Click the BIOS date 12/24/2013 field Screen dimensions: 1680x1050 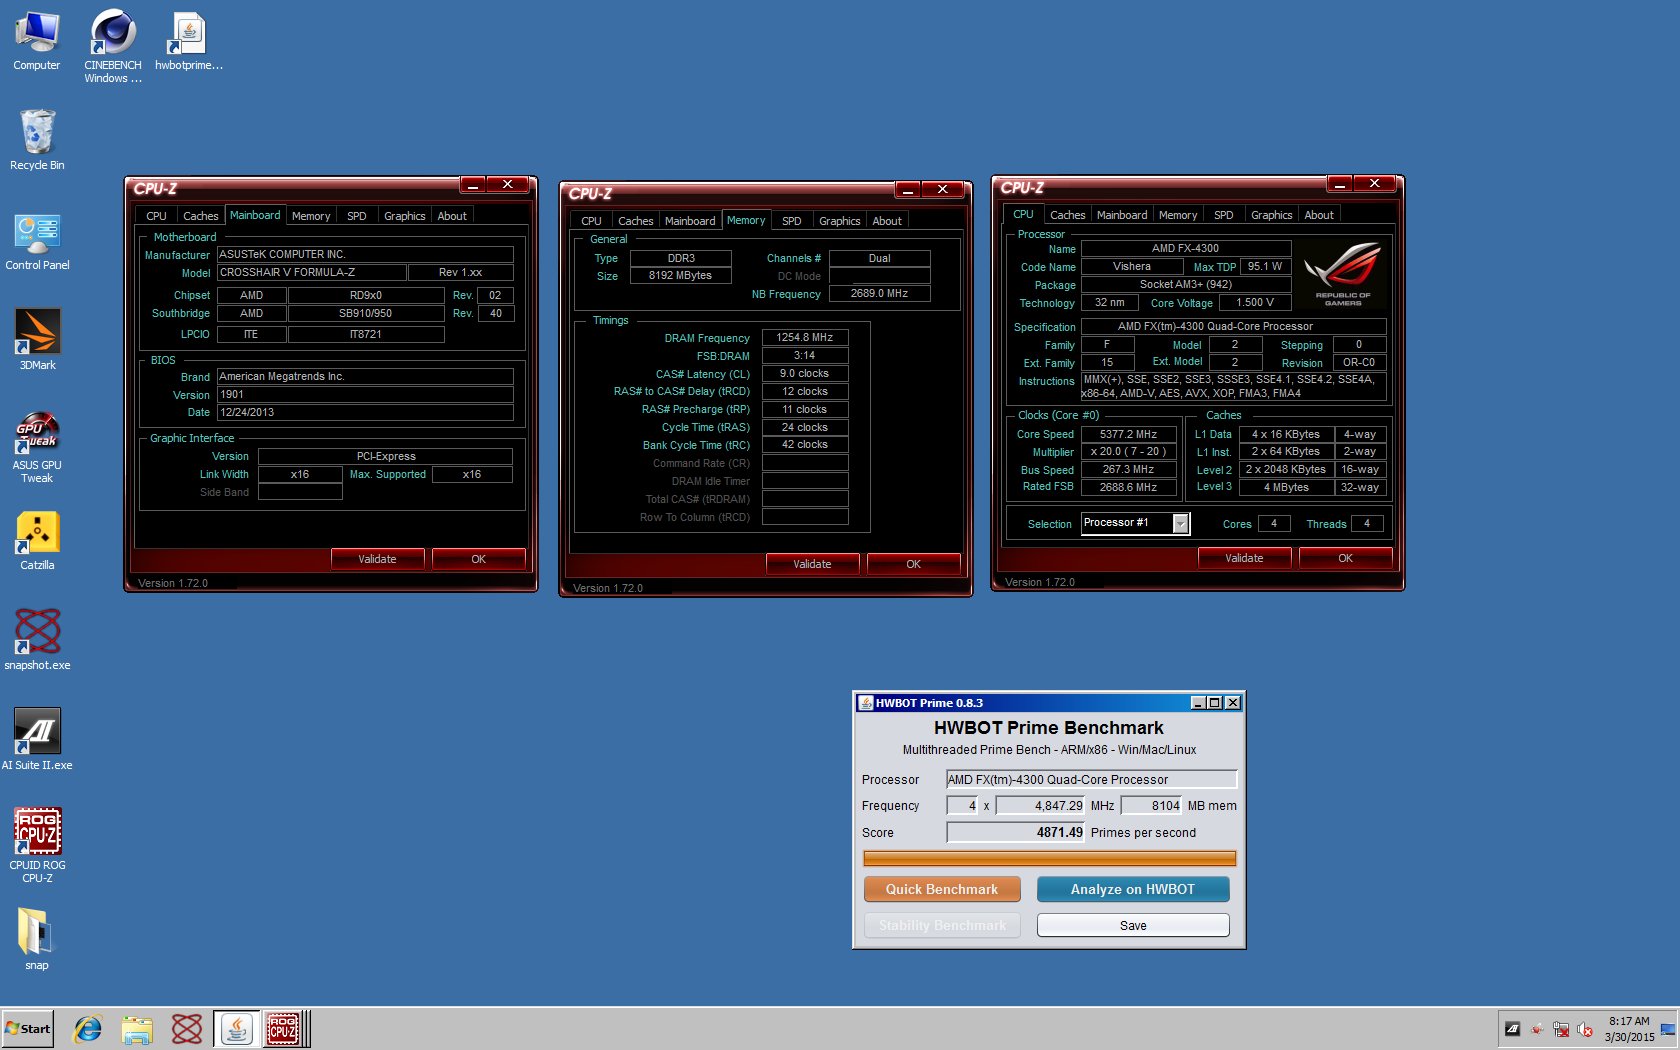point(365,412)
